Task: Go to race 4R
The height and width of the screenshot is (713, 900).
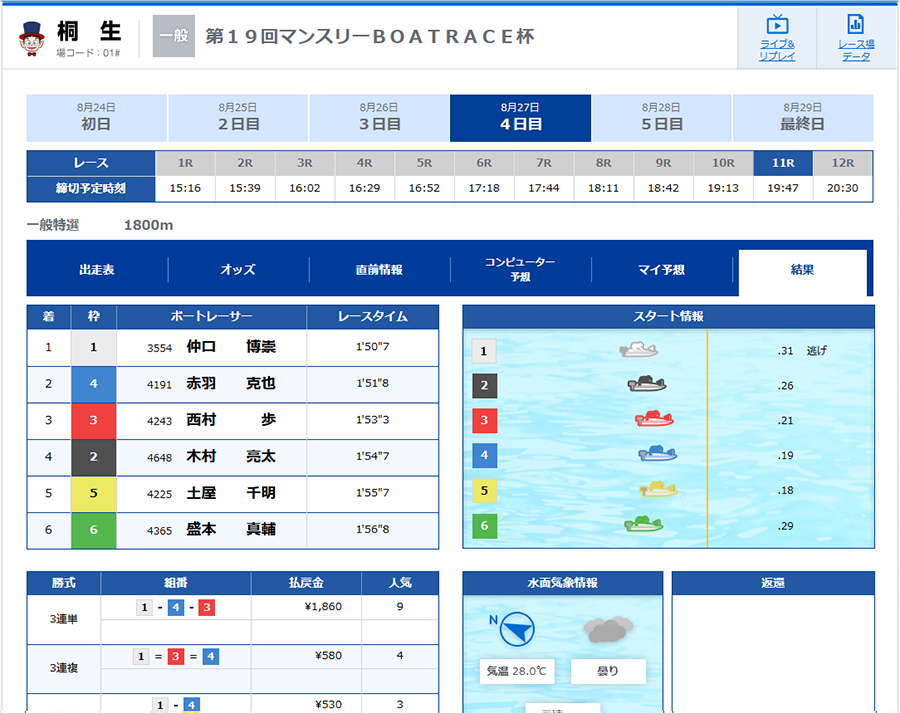Action: pos(364,163)
